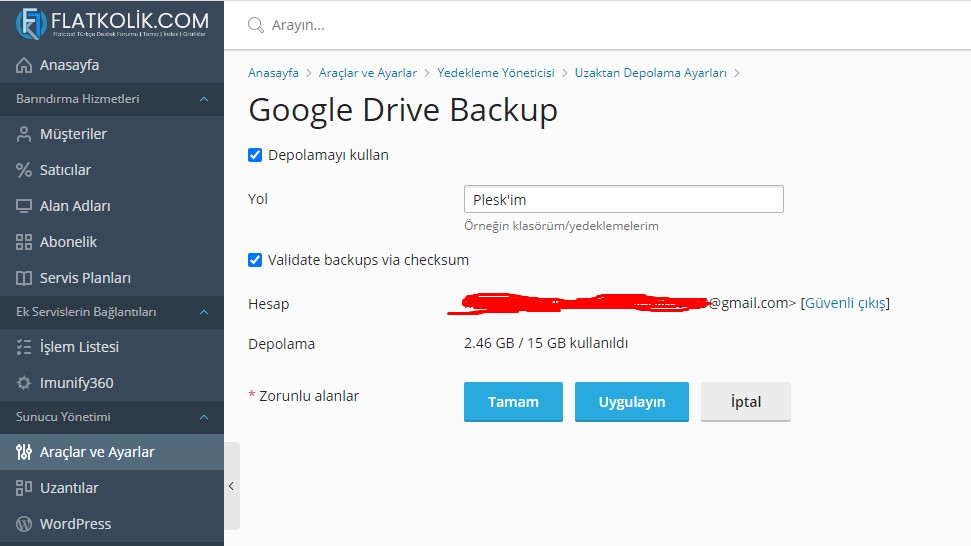The image size is (971, 546).
Task: Open Araçlar ve Ayarlar breadcrumb link
Action: coord(368,73)
